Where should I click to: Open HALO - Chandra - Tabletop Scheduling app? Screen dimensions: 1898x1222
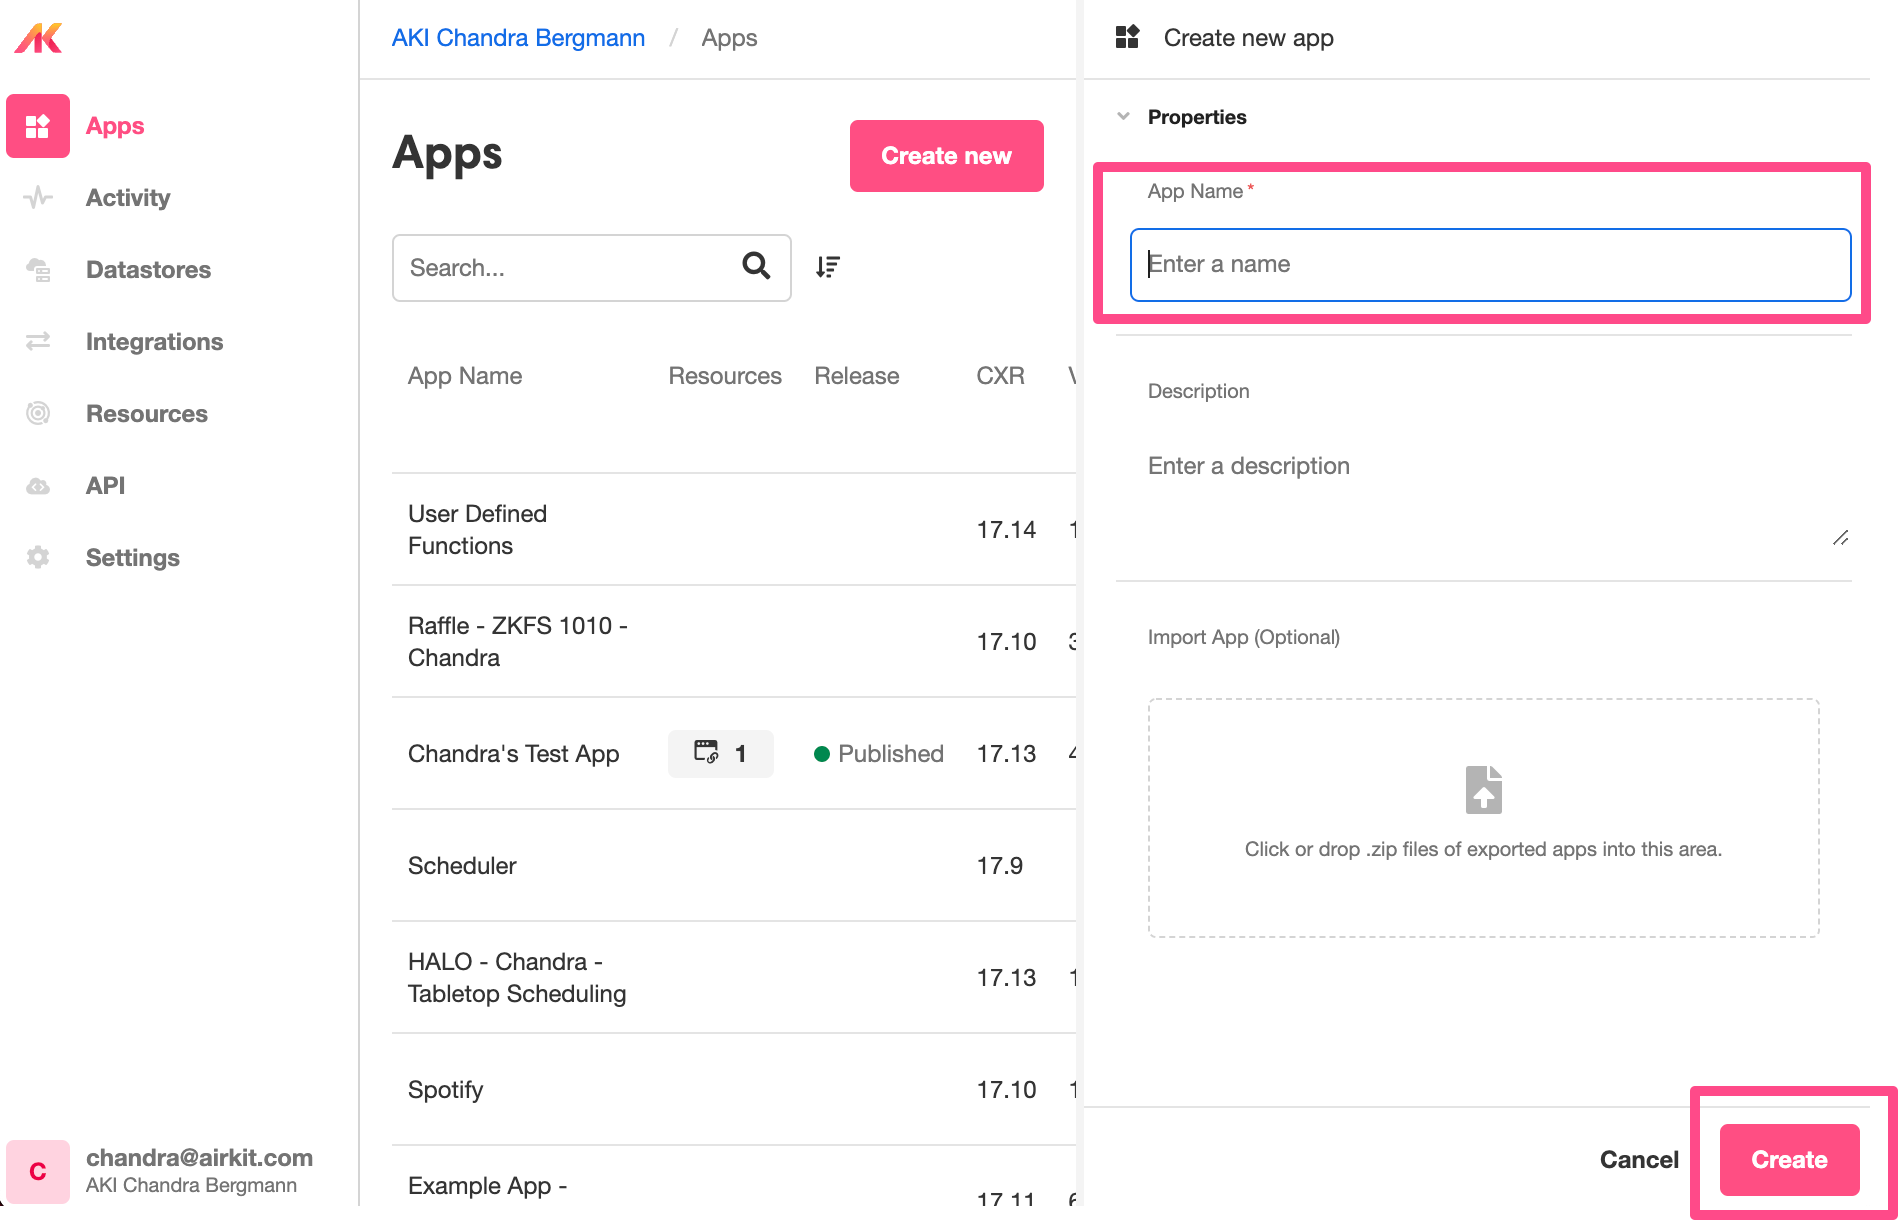point(734,978)
